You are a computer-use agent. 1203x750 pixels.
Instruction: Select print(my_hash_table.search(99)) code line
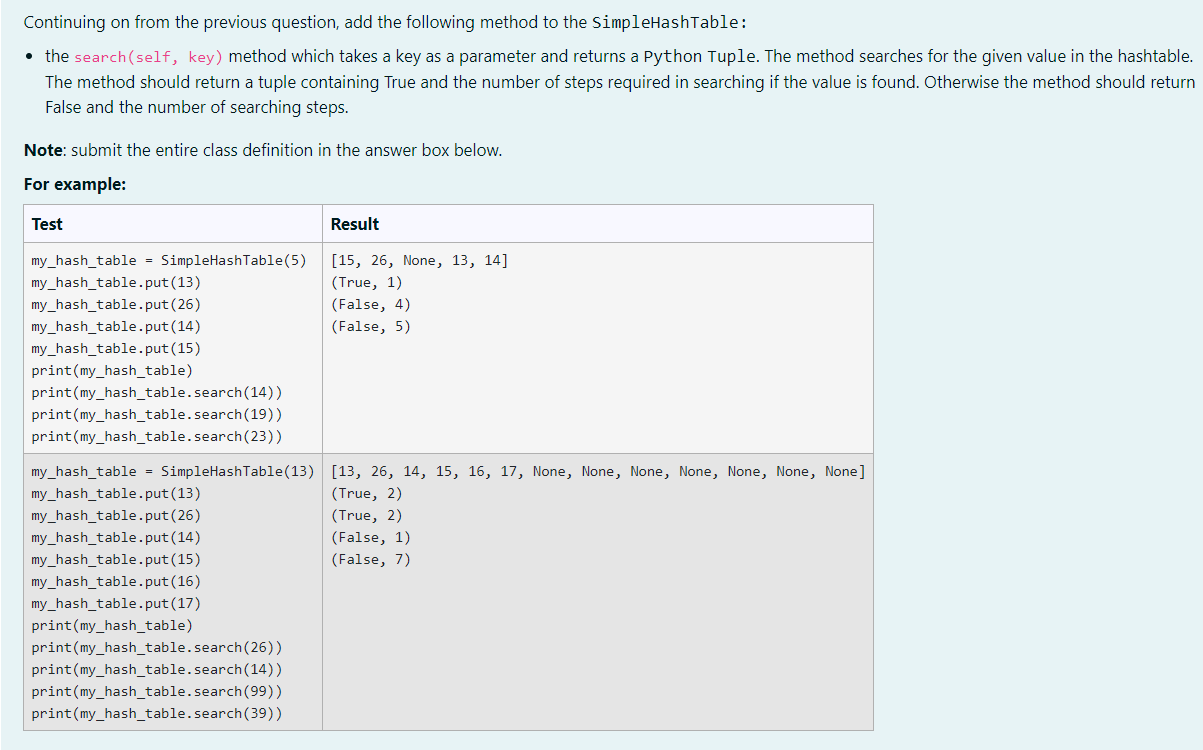coord(157,691)
